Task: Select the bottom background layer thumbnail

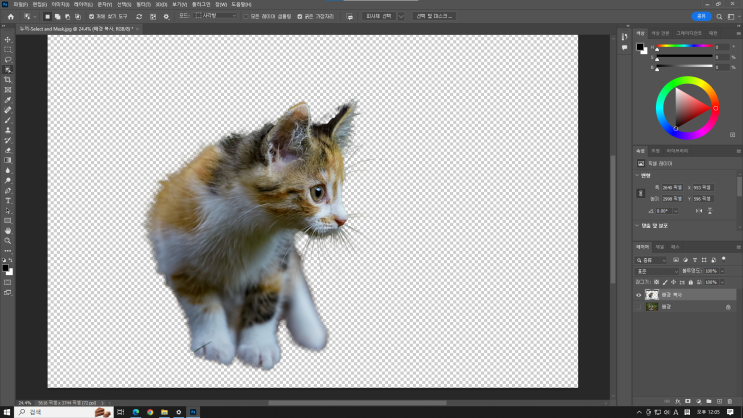Action: tap(652, 307)
